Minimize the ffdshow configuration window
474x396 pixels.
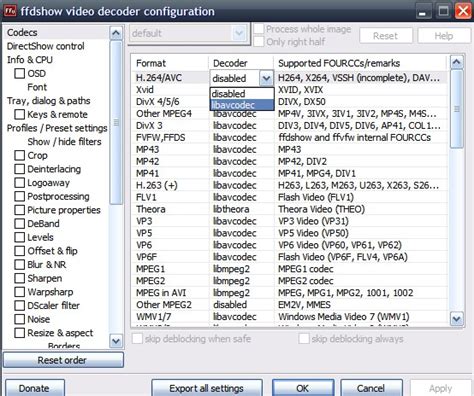coord(423,11)
